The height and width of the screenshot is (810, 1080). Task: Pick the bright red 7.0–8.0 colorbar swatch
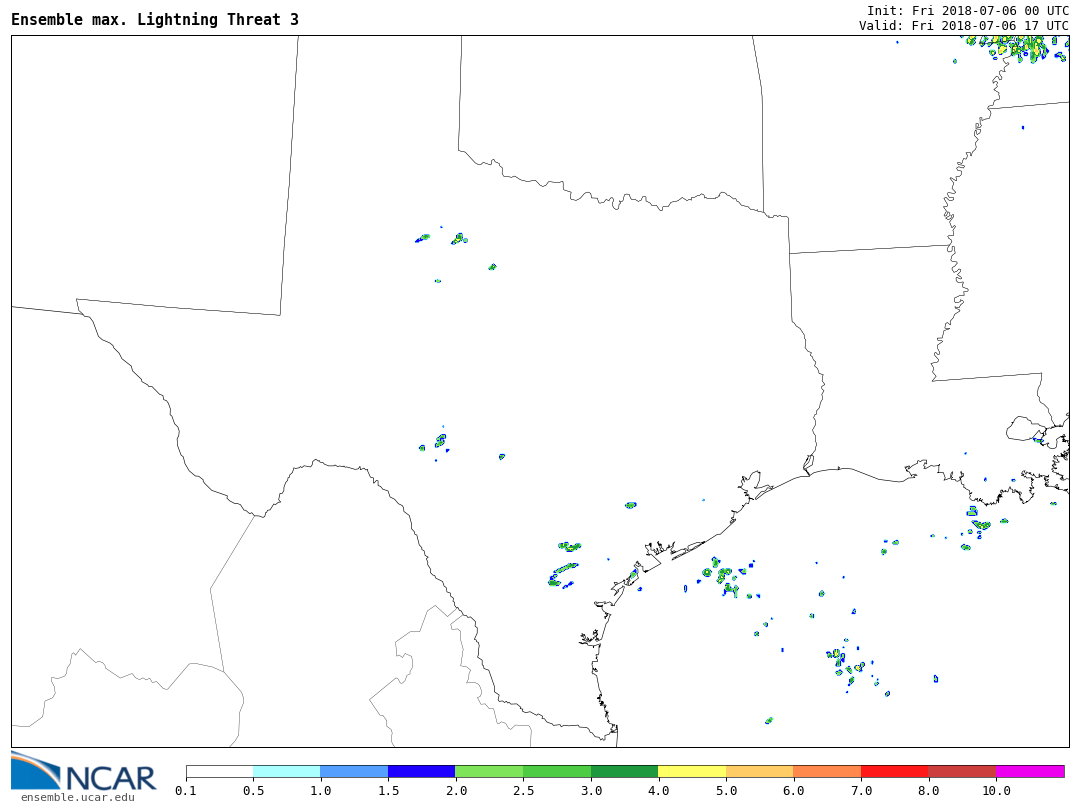coord(894,771)
